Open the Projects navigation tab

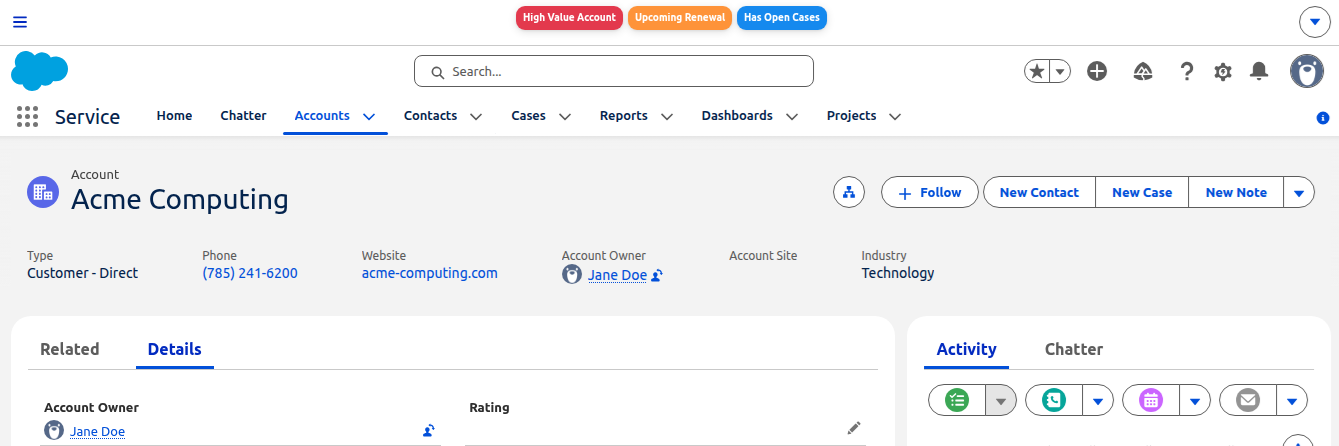tap(852, 116)
